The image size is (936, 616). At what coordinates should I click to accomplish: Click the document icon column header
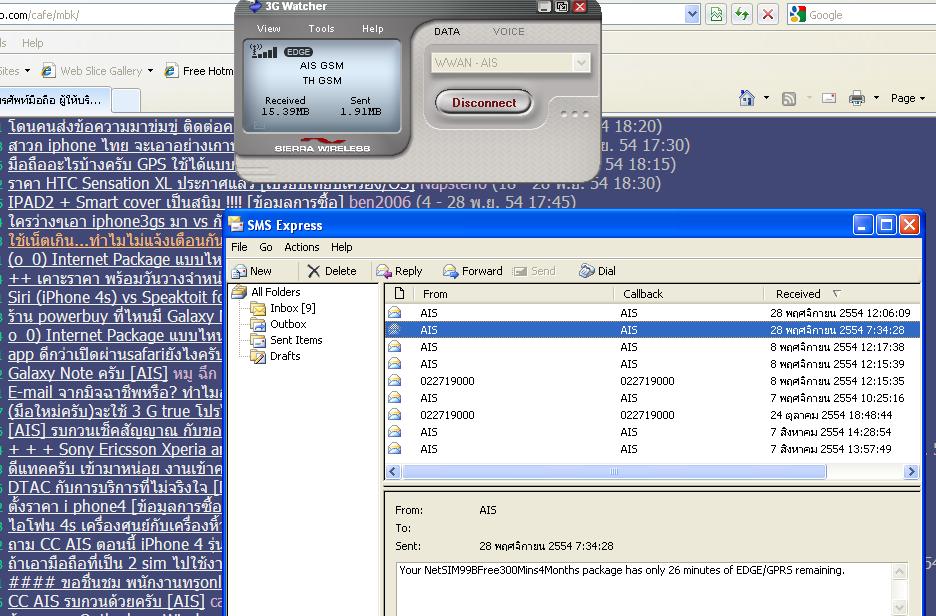(x=399, y=294)
